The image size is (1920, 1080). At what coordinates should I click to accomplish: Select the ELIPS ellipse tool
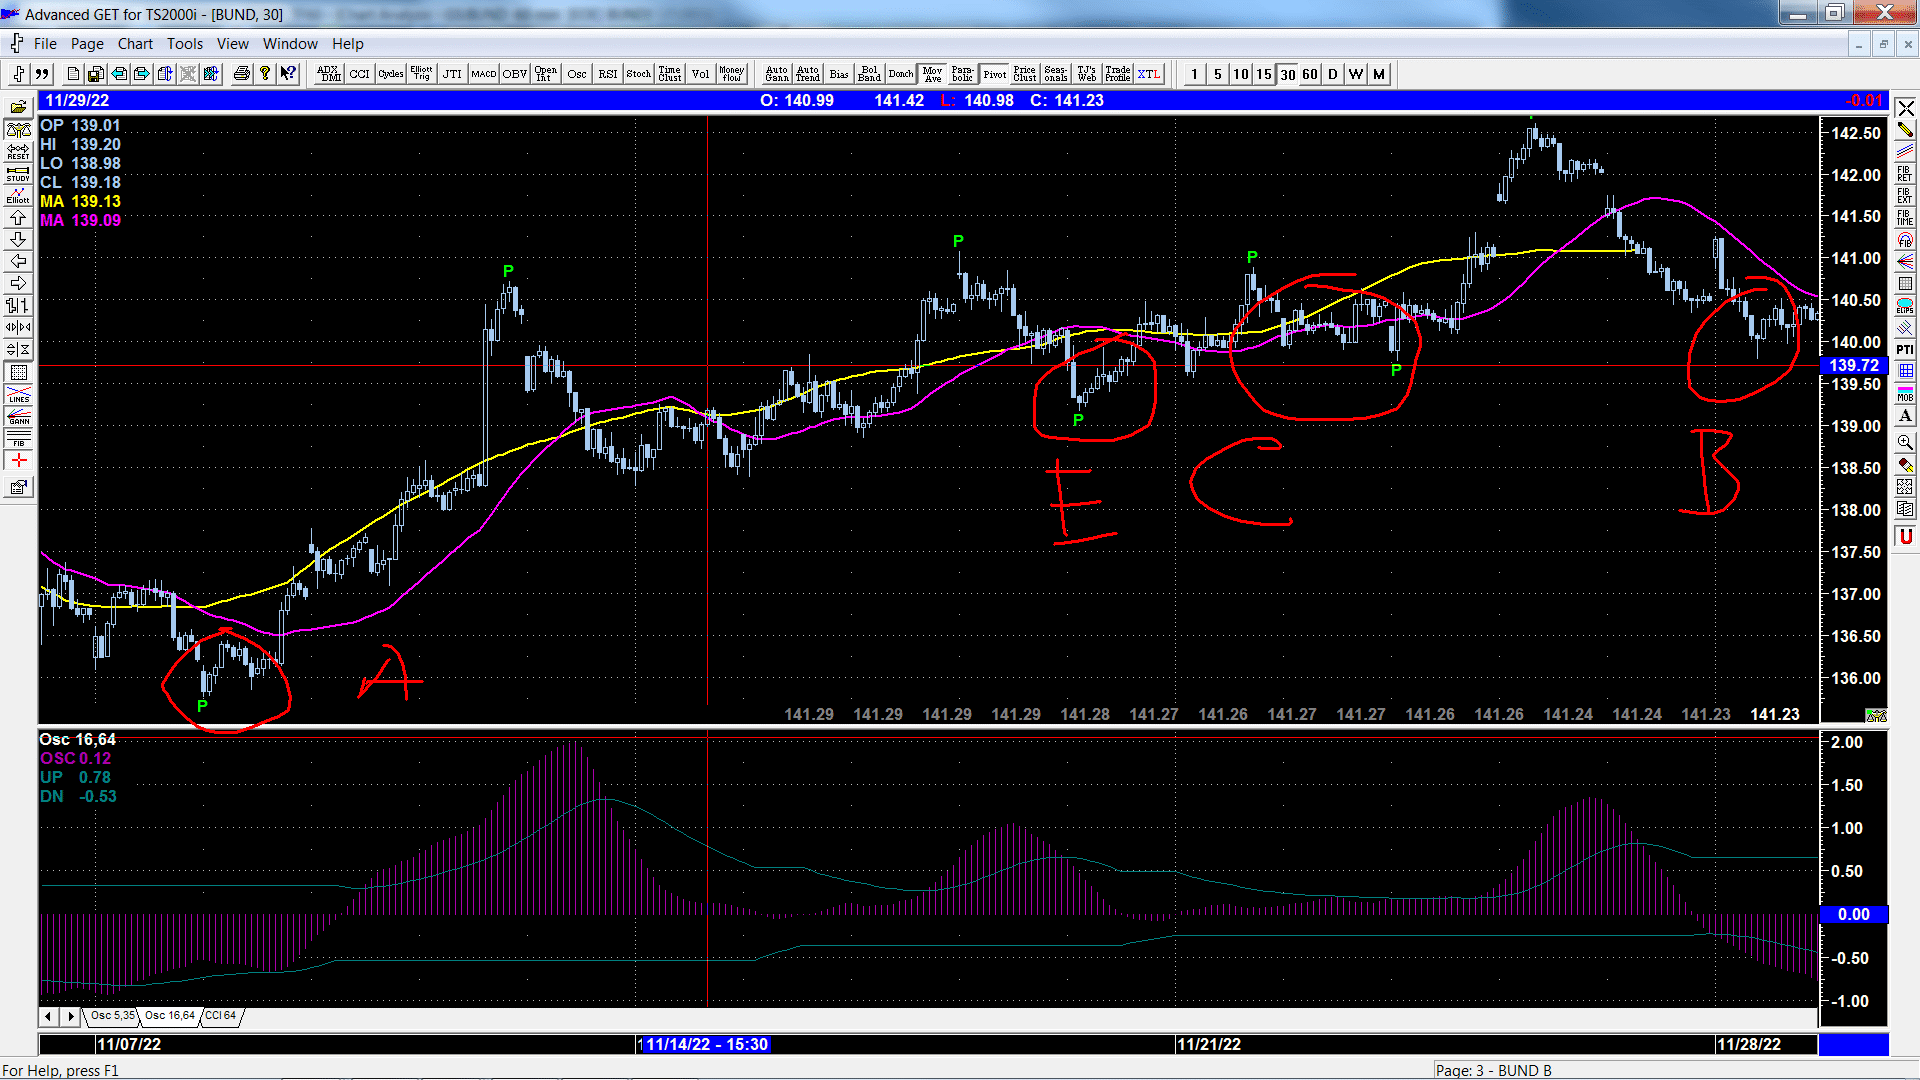pyautogui.click(x=1905, y=305)
